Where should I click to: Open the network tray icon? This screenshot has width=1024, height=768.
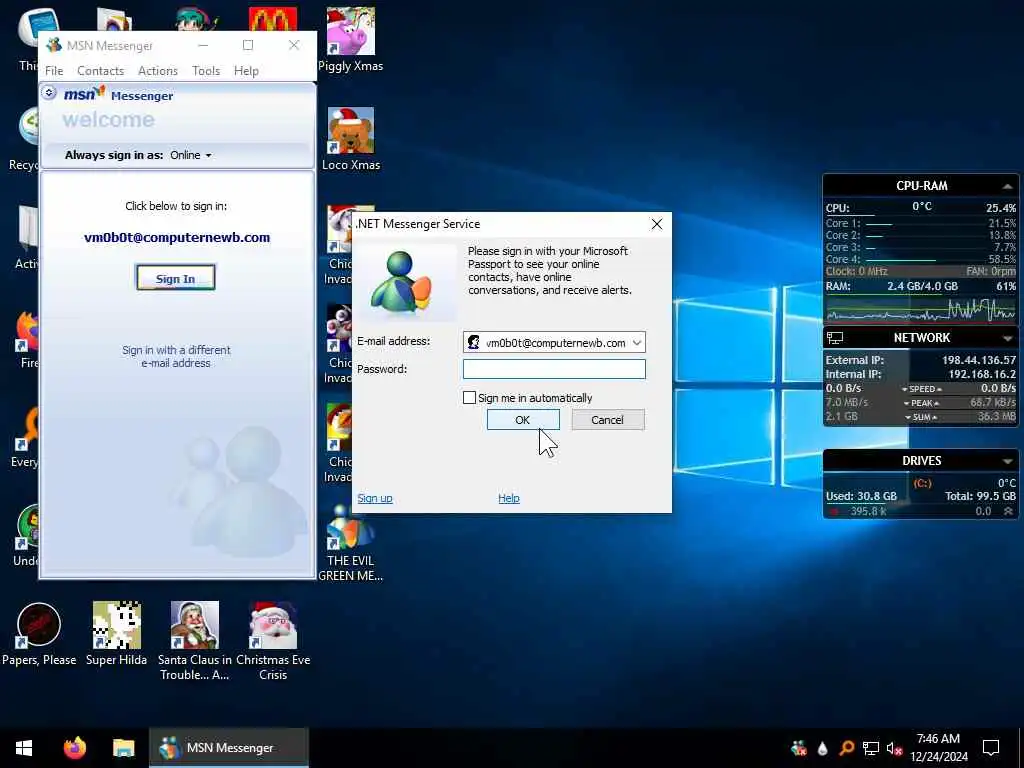pyautogui.click(x=871, y=748)
